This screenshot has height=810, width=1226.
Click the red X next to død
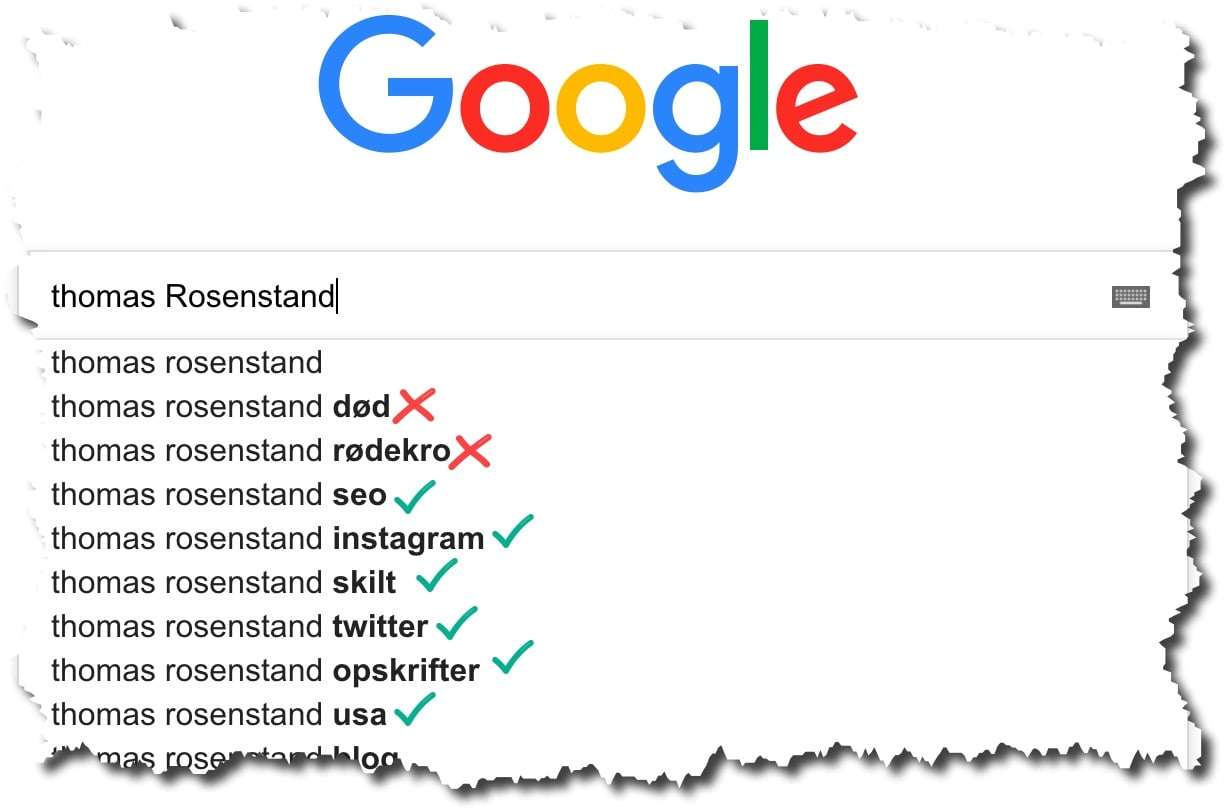click(414, 406)
